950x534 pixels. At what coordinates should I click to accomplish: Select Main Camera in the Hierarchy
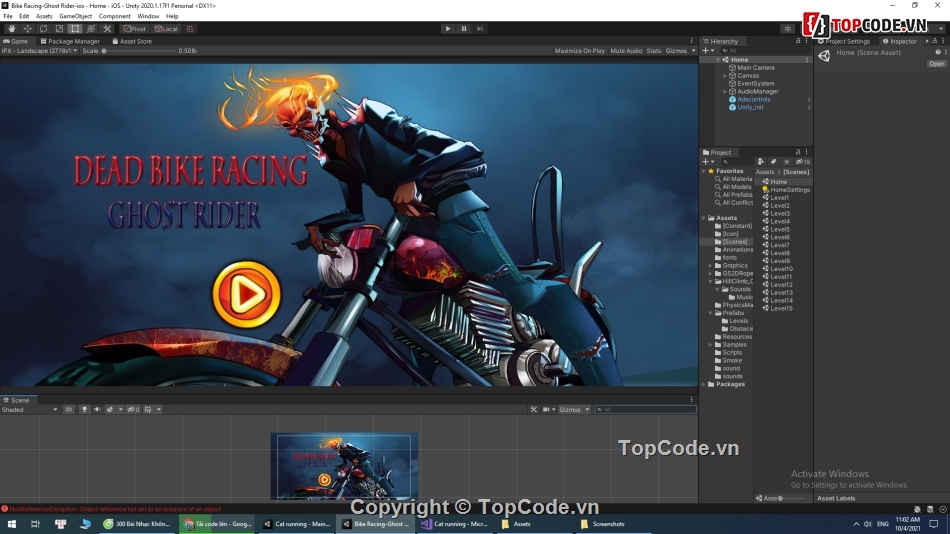click(x=756, y=68)
